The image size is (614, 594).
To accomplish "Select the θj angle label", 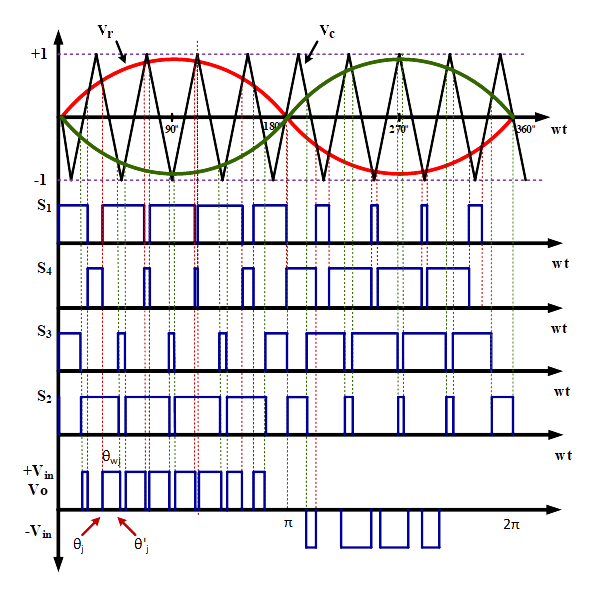I will click(78, 545).
